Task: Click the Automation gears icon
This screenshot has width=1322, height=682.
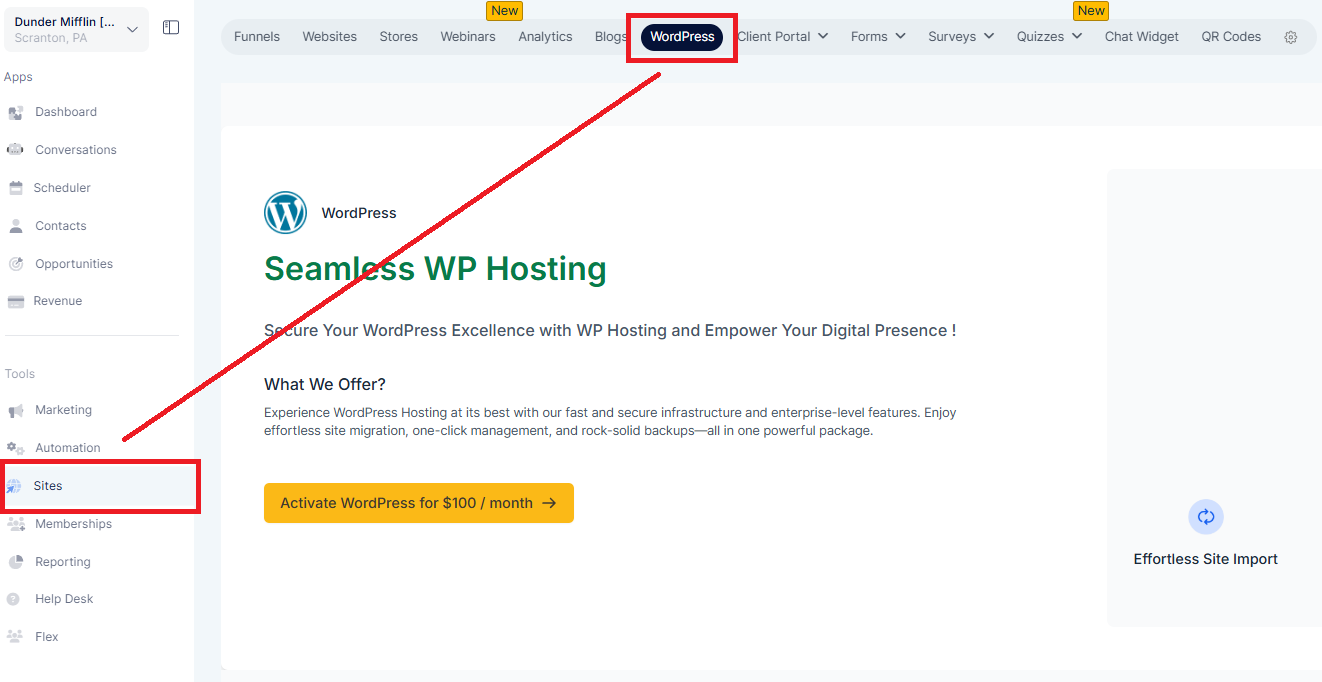Action: pos(15,448)
